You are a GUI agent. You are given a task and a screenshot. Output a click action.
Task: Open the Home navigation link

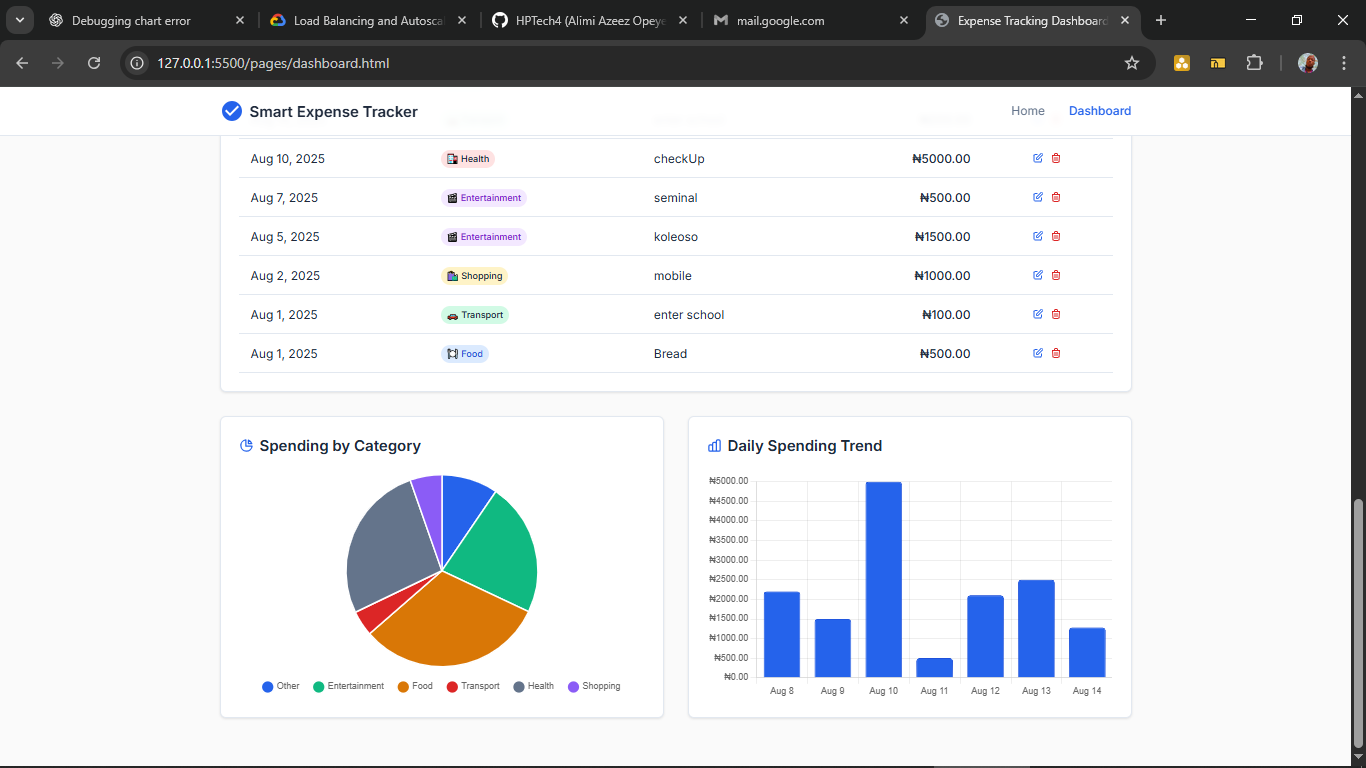[x=1028, y=111]
